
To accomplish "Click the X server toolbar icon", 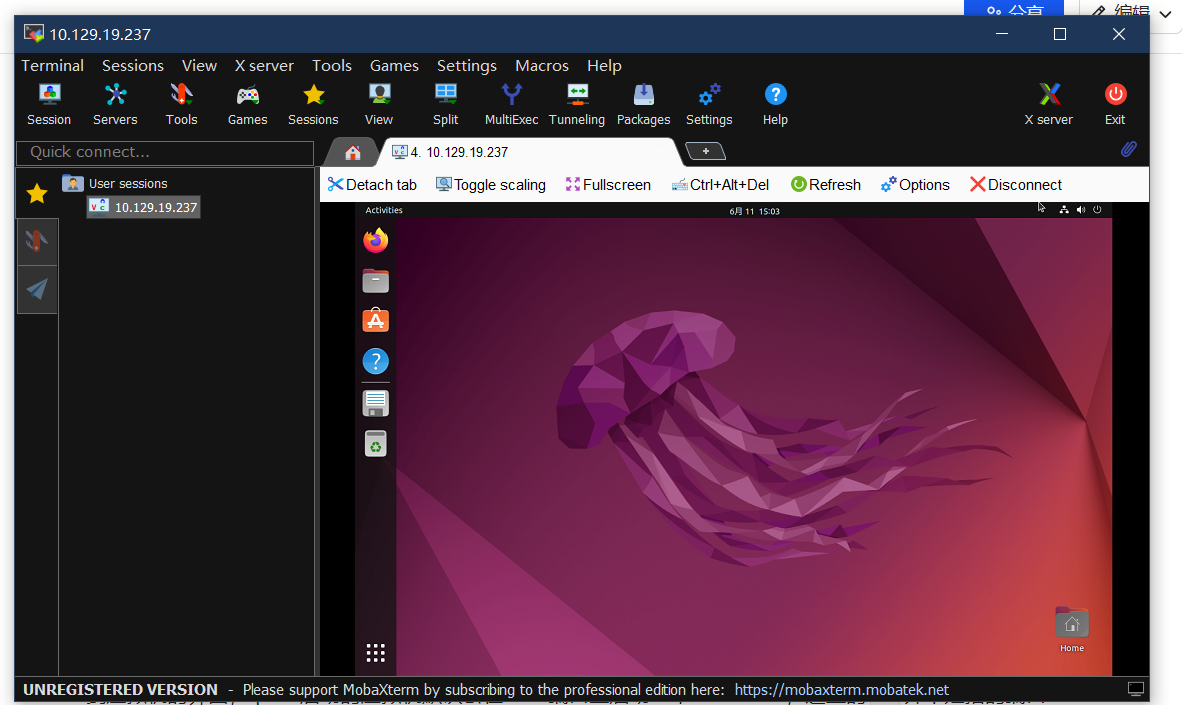I will [x=1049, y=104].
